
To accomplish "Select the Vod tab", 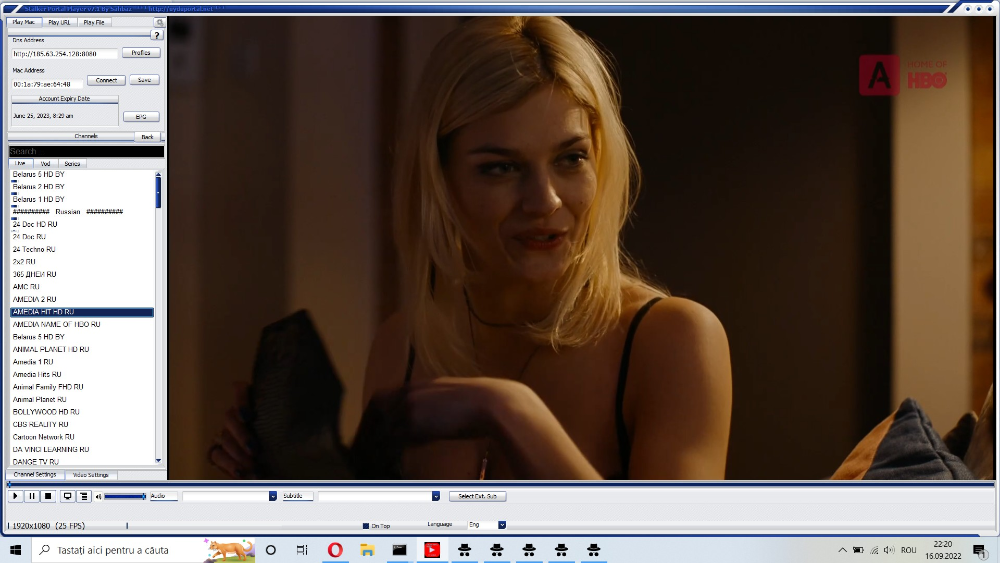I will 45,164.
